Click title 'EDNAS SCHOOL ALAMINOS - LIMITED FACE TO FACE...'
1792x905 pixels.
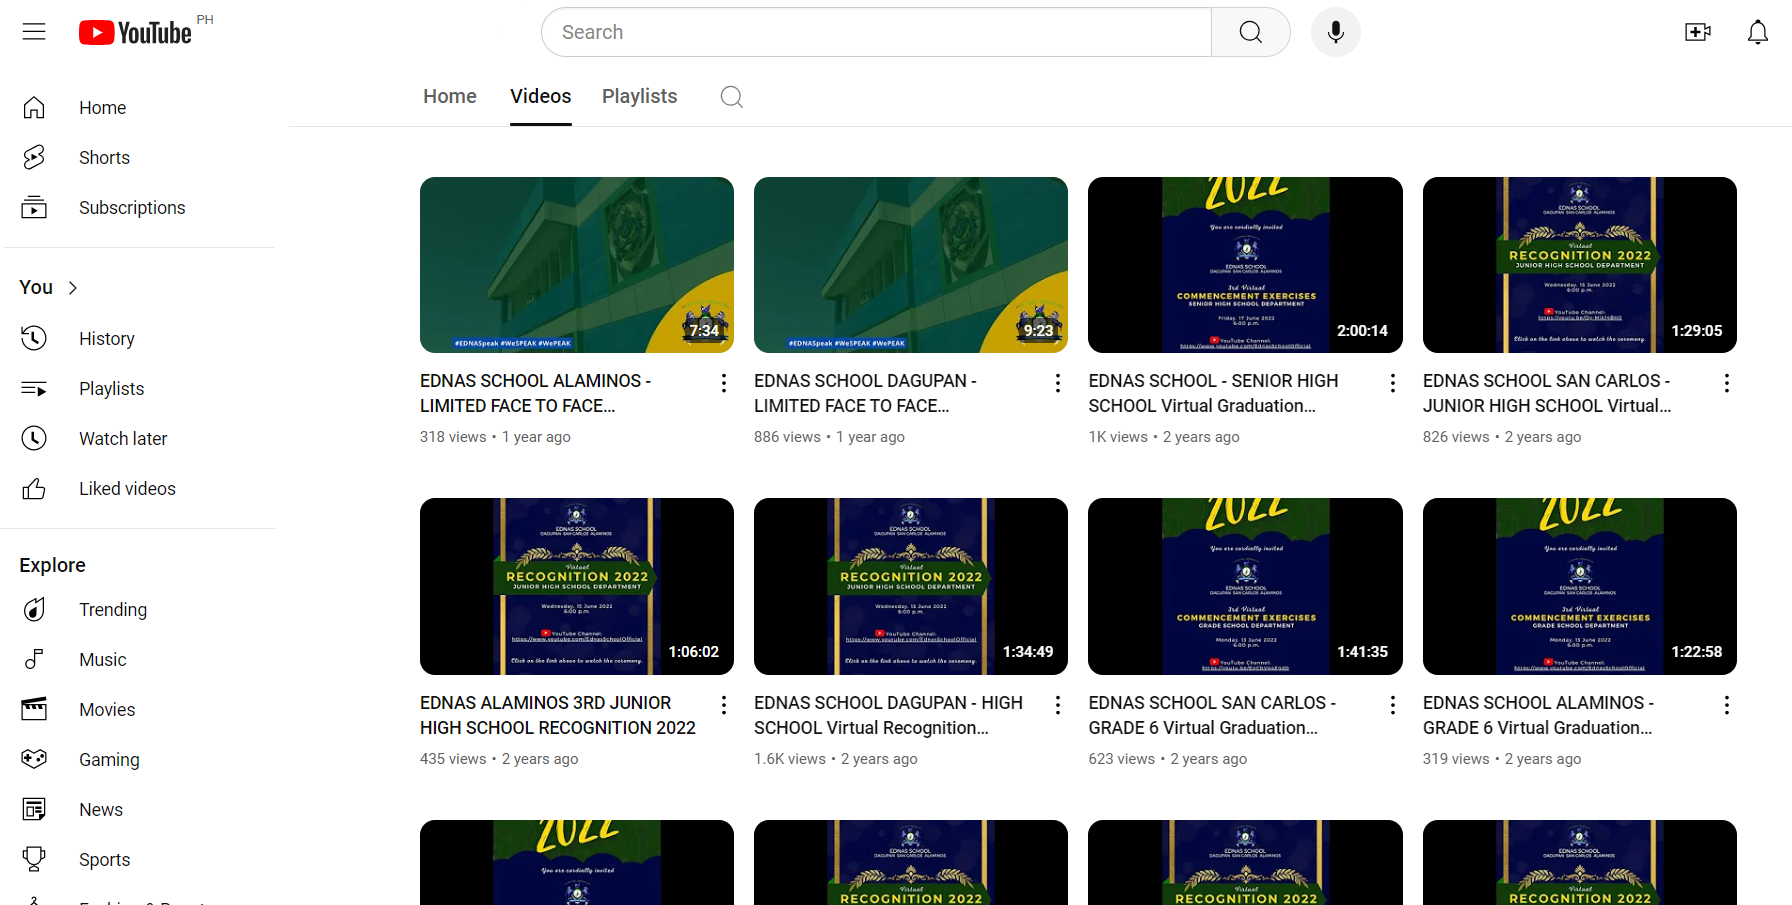coord(536,394)
